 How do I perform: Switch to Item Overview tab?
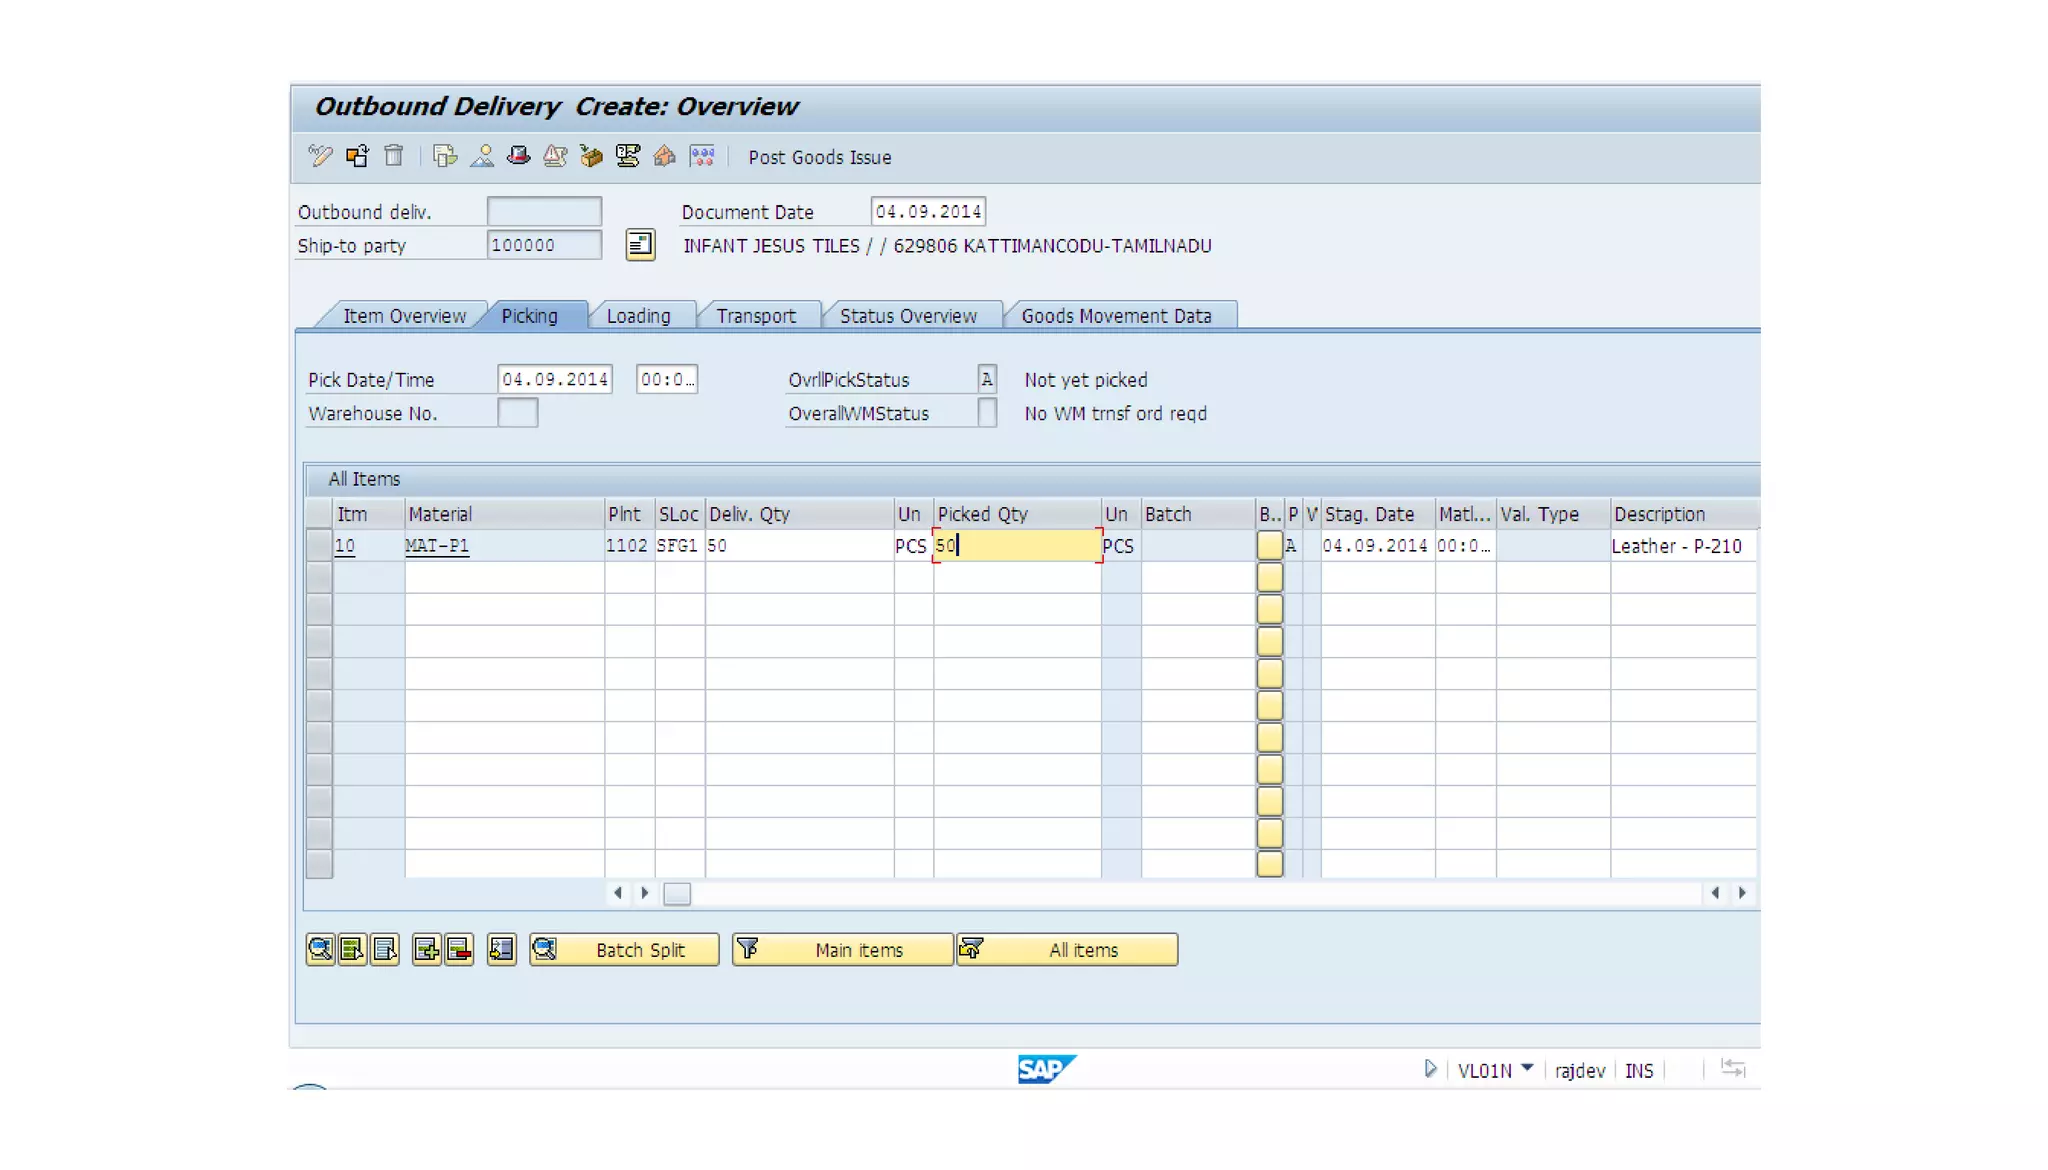404,316
